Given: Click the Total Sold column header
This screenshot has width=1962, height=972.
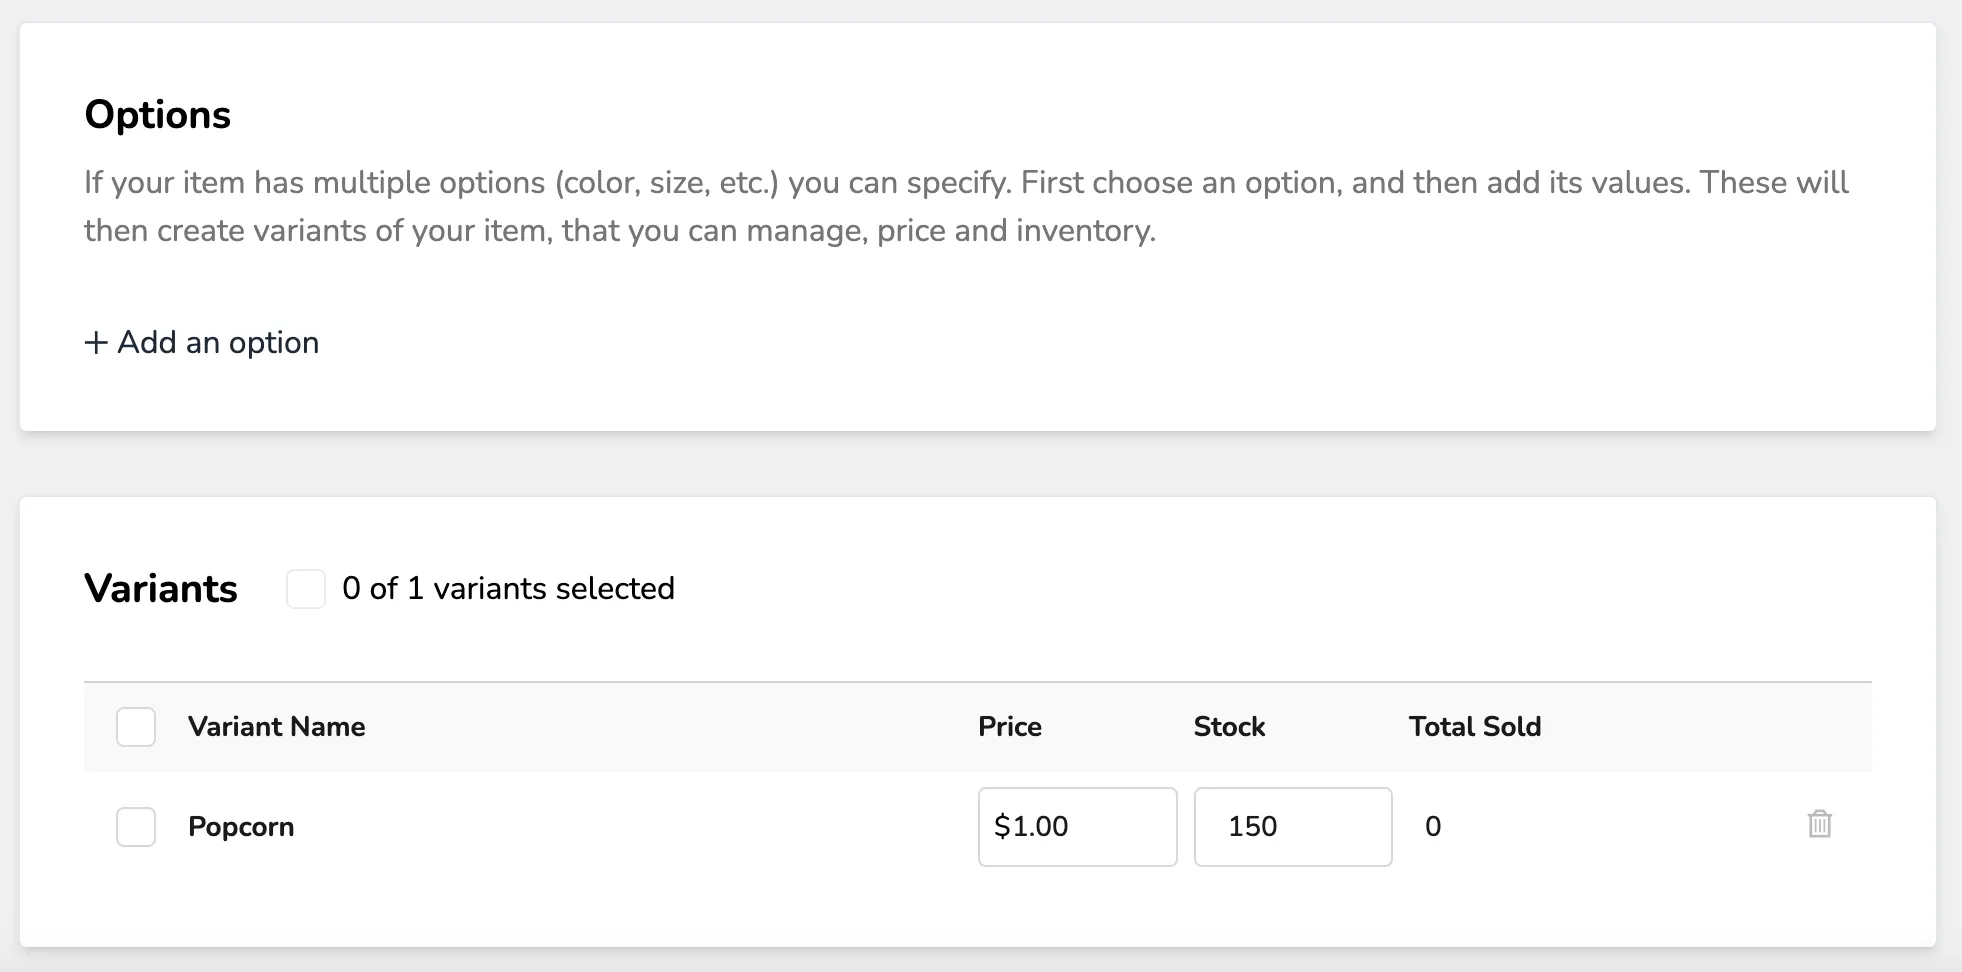Looking at the screenshot, I should pyautogui.click(x=1475, y=727).
